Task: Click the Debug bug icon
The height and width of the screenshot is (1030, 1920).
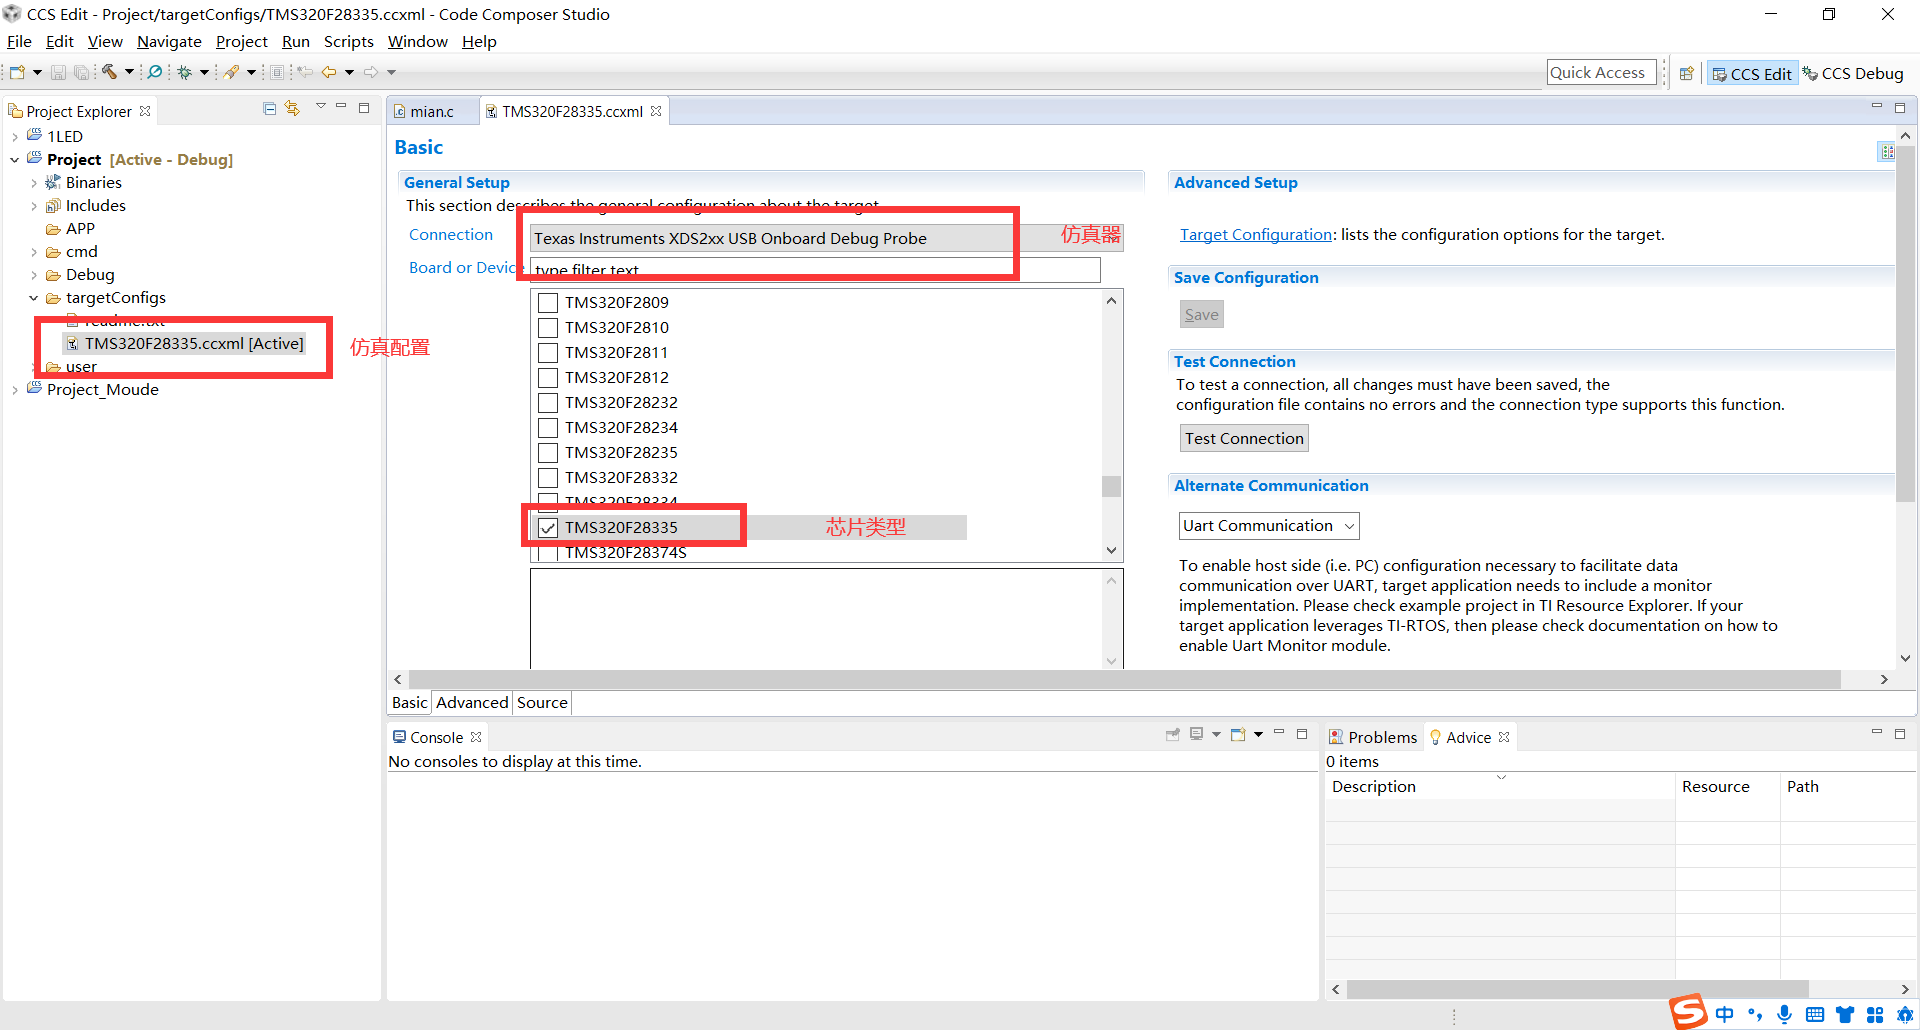Action: (185, 72)
